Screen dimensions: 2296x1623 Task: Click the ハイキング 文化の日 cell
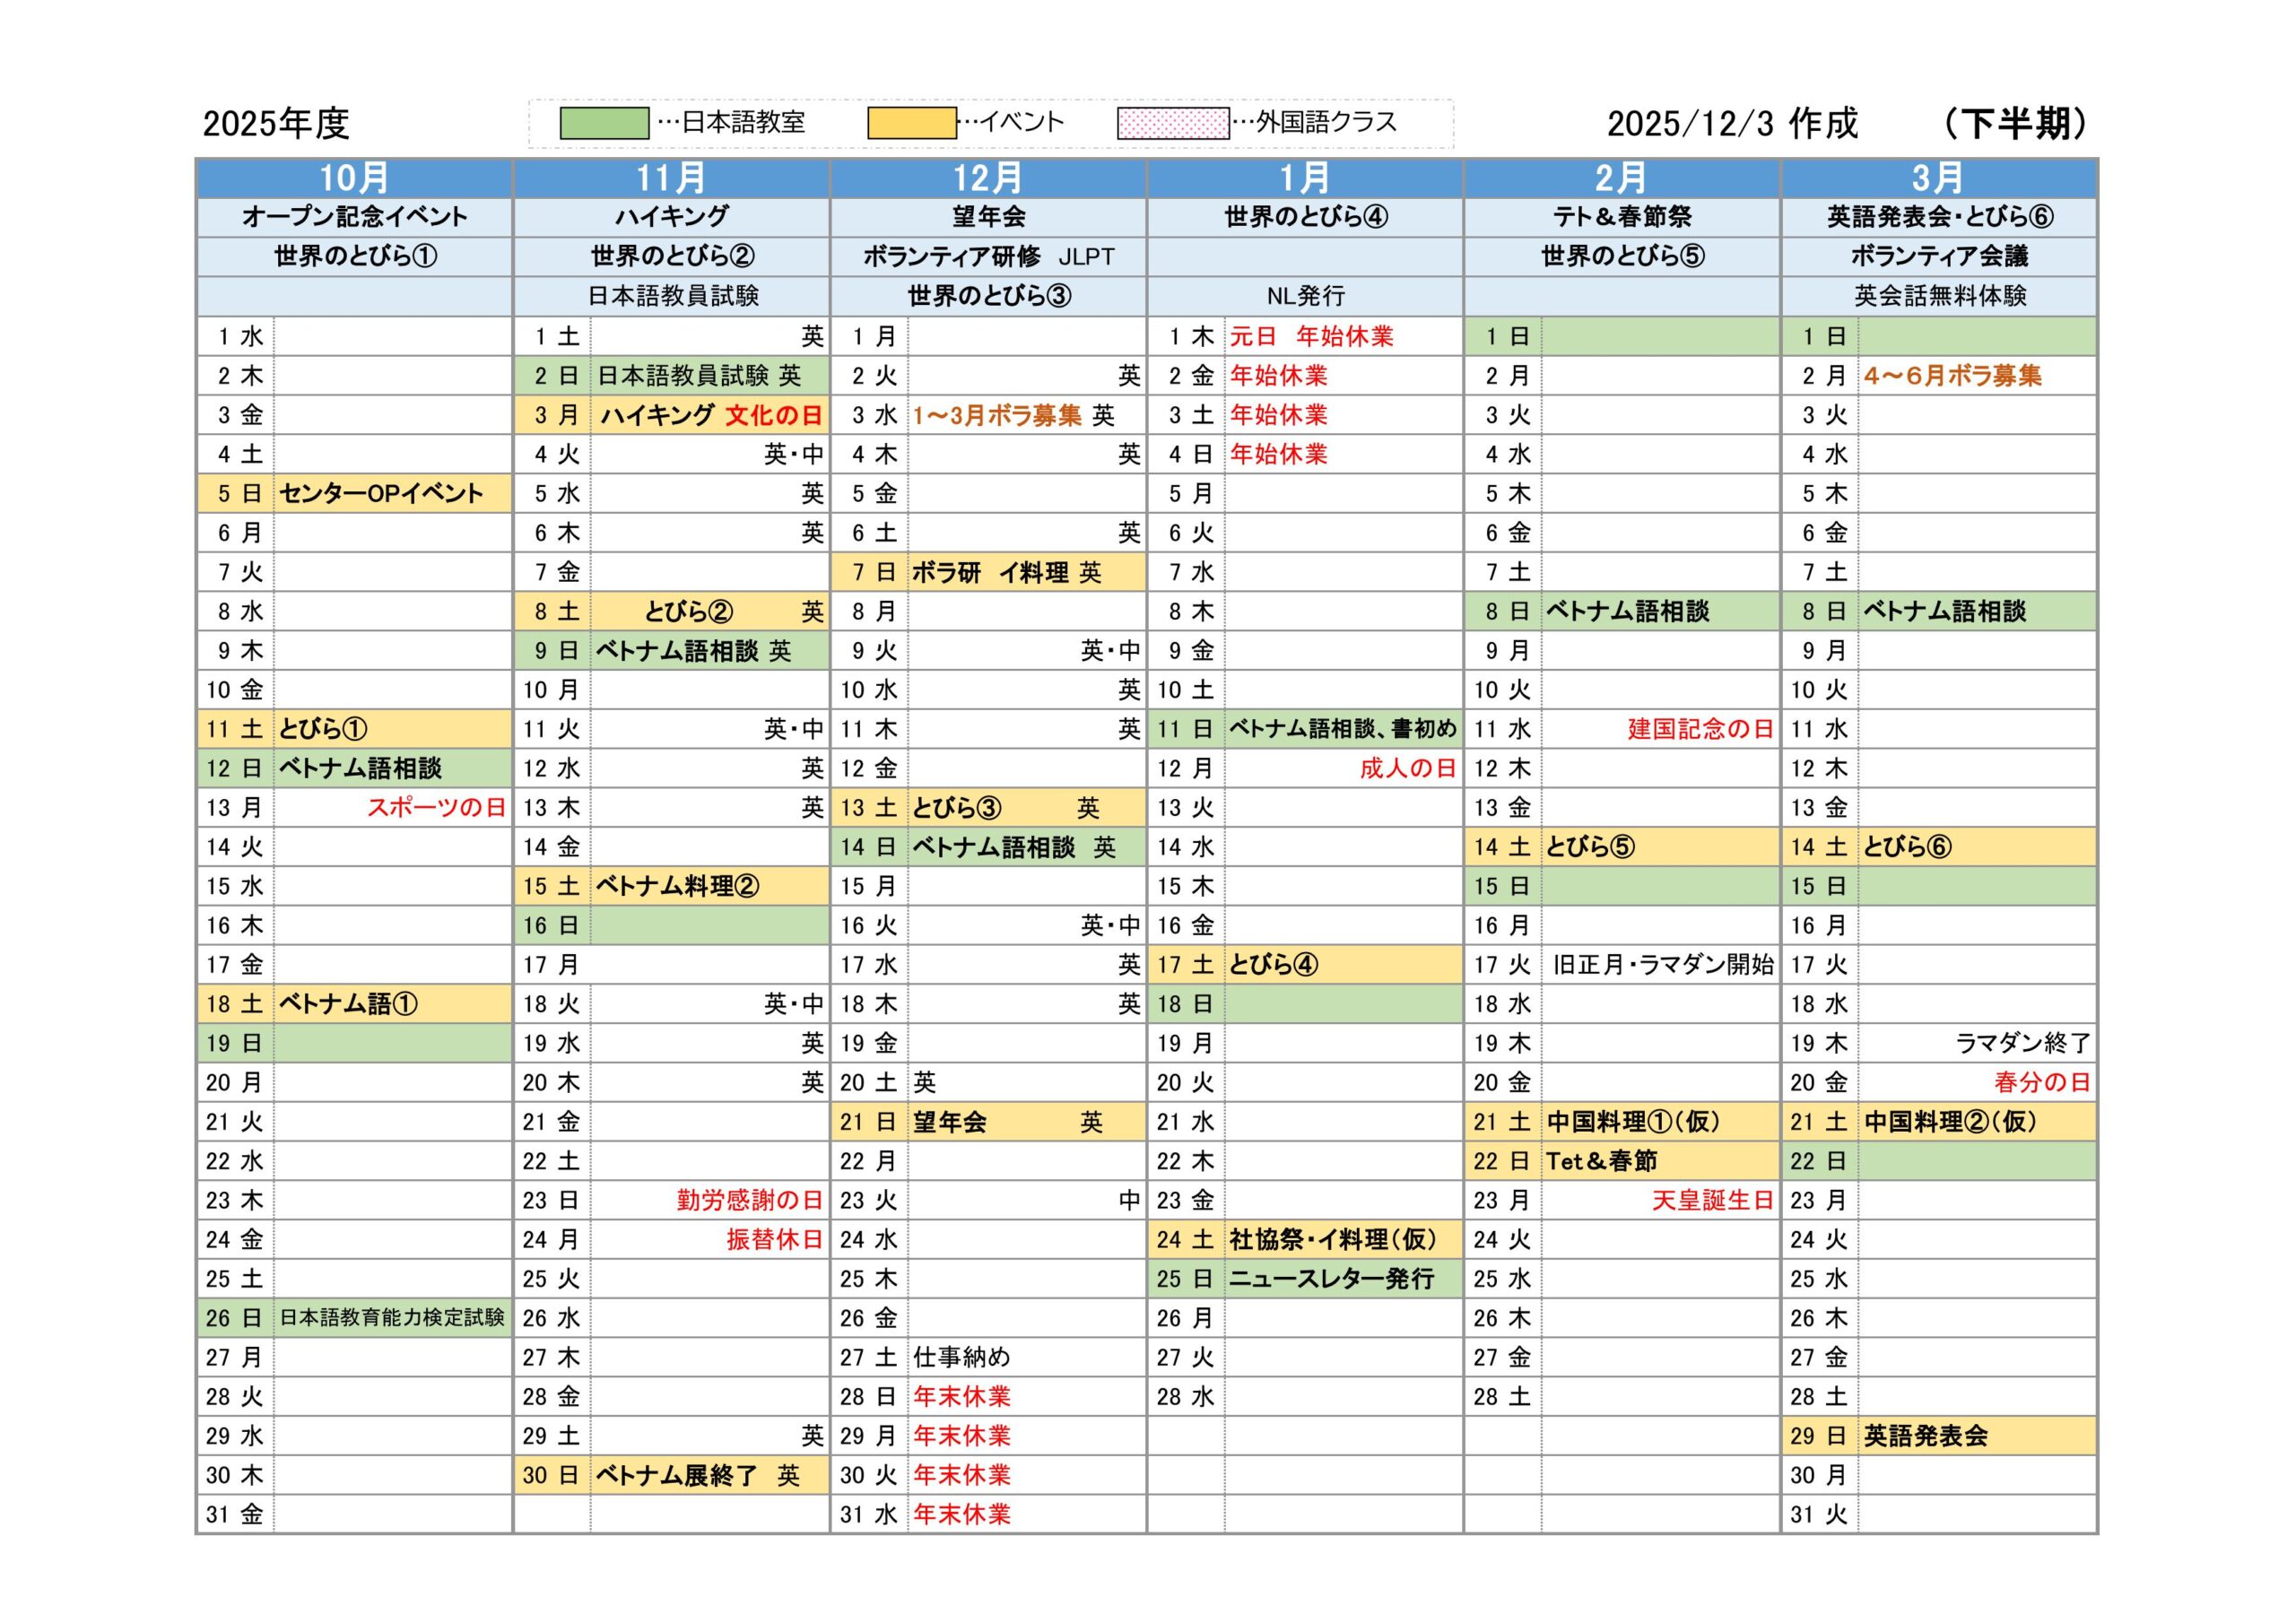710,415
